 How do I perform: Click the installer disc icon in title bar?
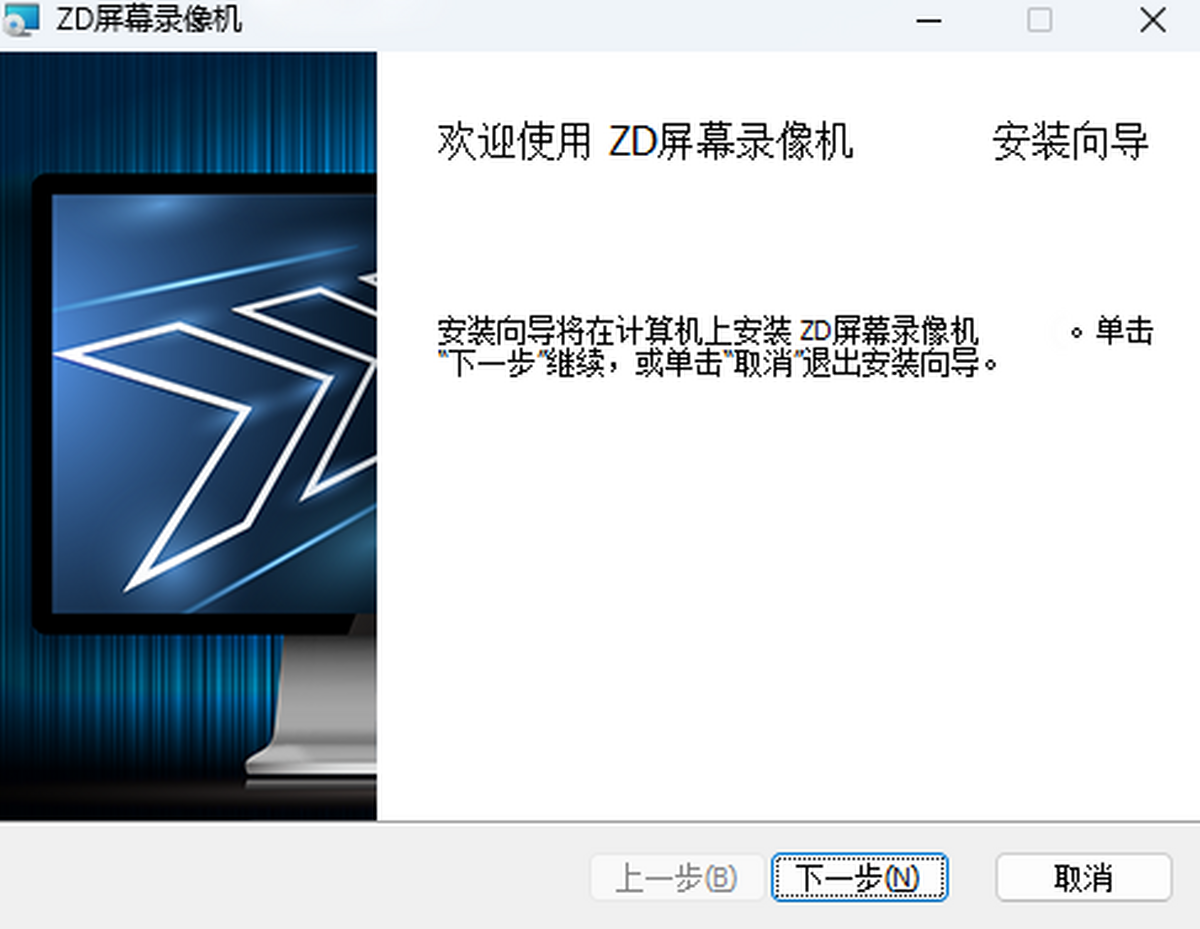[22, 19]
